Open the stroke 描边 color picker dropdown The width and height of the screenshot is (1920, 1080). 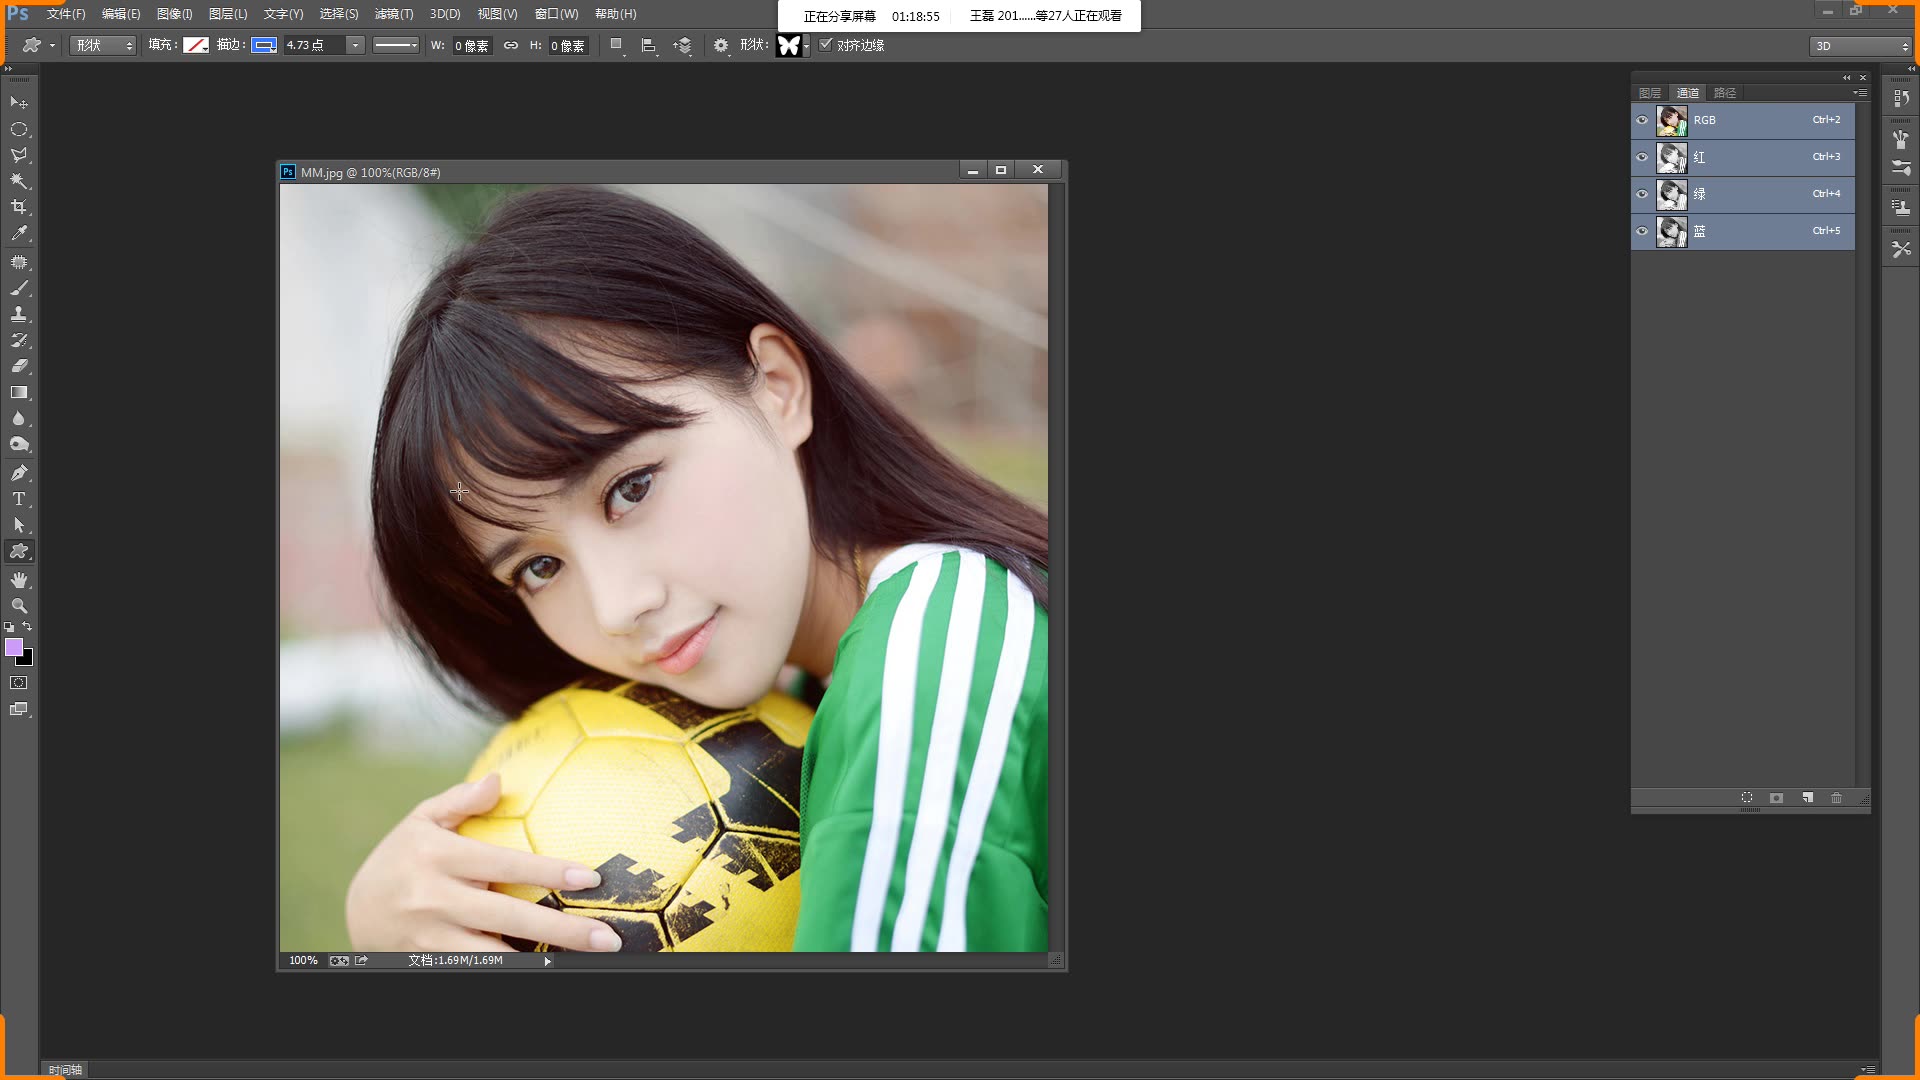tap(264, 45)
